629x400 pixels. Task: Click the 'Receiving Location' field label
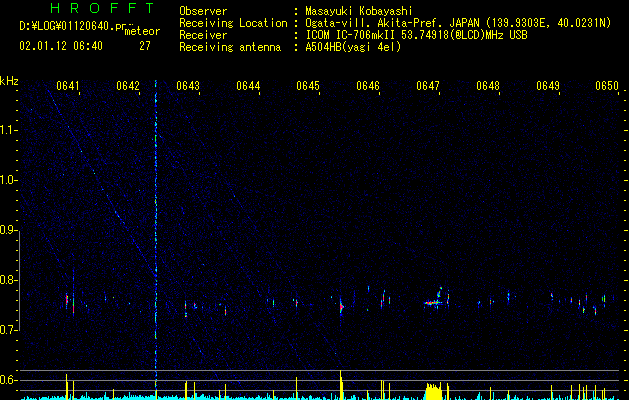coord(233,23)
